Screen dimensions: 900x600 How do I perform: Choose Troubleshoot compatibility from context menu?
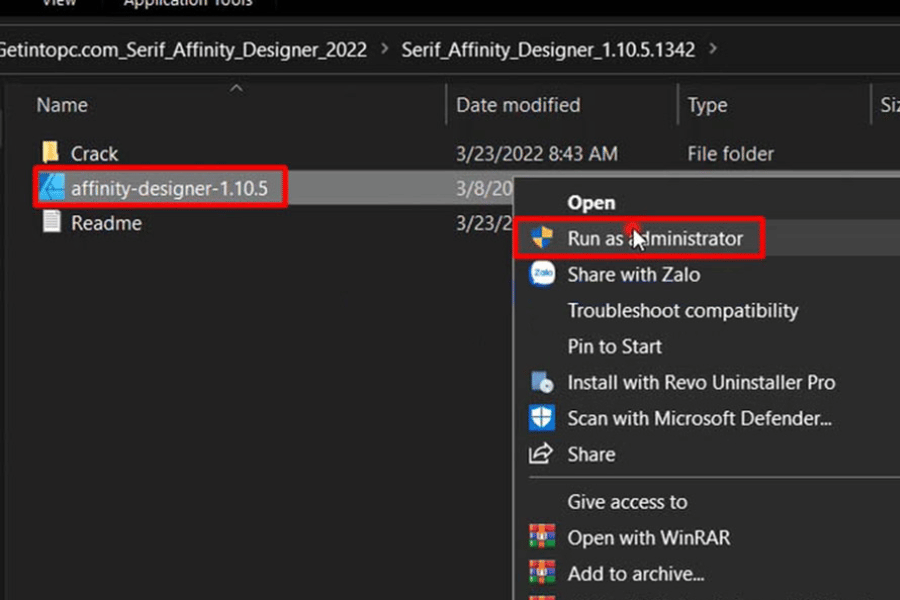682,310
